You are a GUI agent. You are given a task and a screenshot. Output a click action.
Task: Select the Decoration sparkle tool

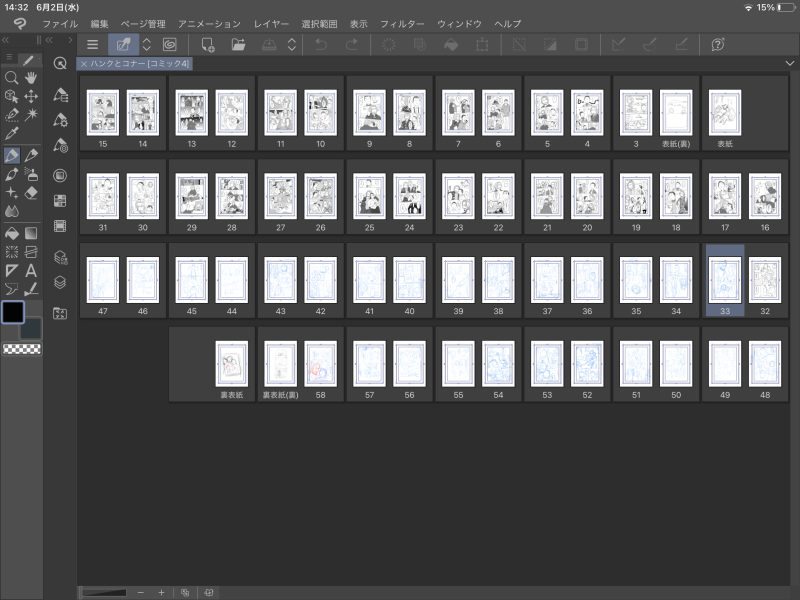pyautogui.click(x=11, y=193)
